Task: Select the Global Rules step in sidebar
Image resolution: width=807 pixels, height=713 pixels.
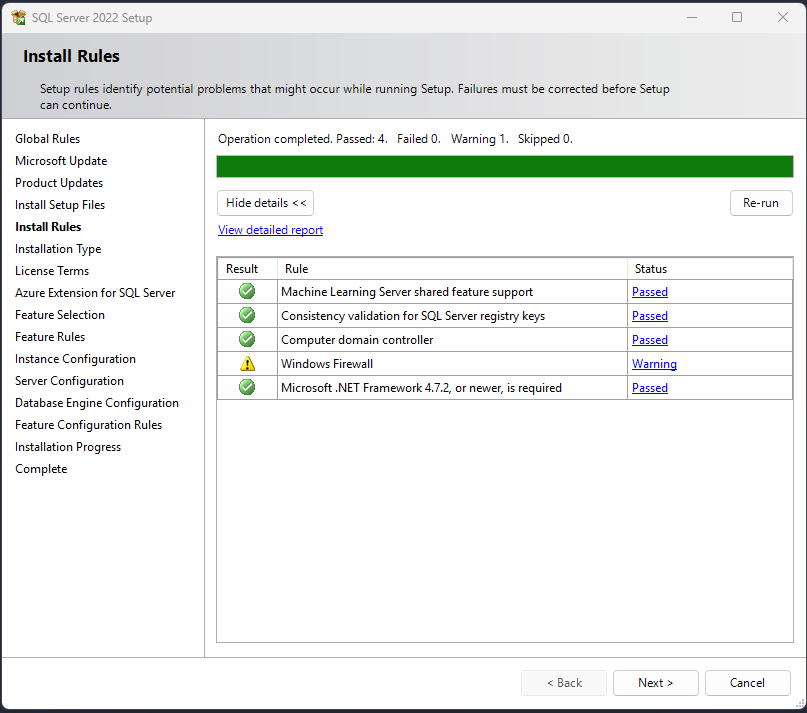Action: pyautogui.click(x=47, y=139)
